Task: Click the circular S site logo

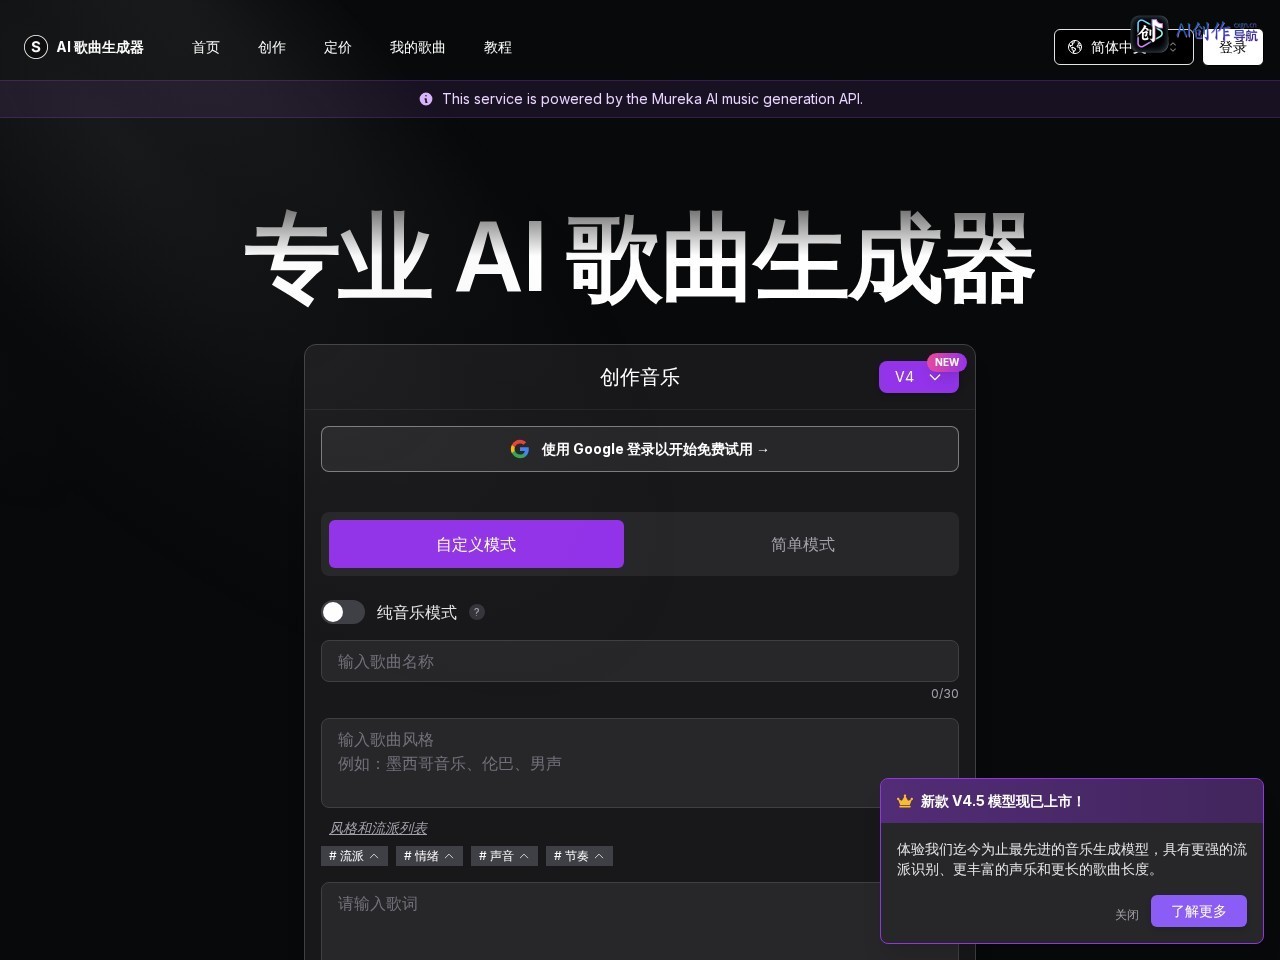Action: pos(36,47)
